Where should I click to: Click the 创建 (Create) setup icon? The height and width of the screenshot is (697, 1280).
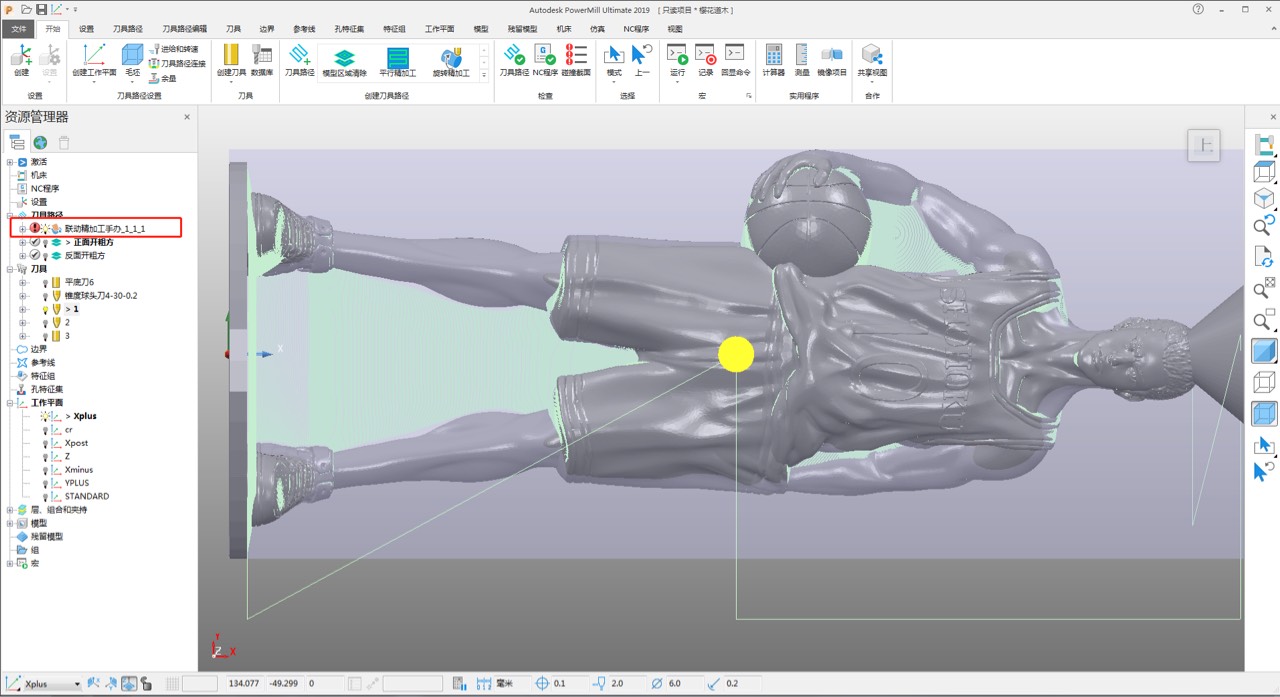21,56
